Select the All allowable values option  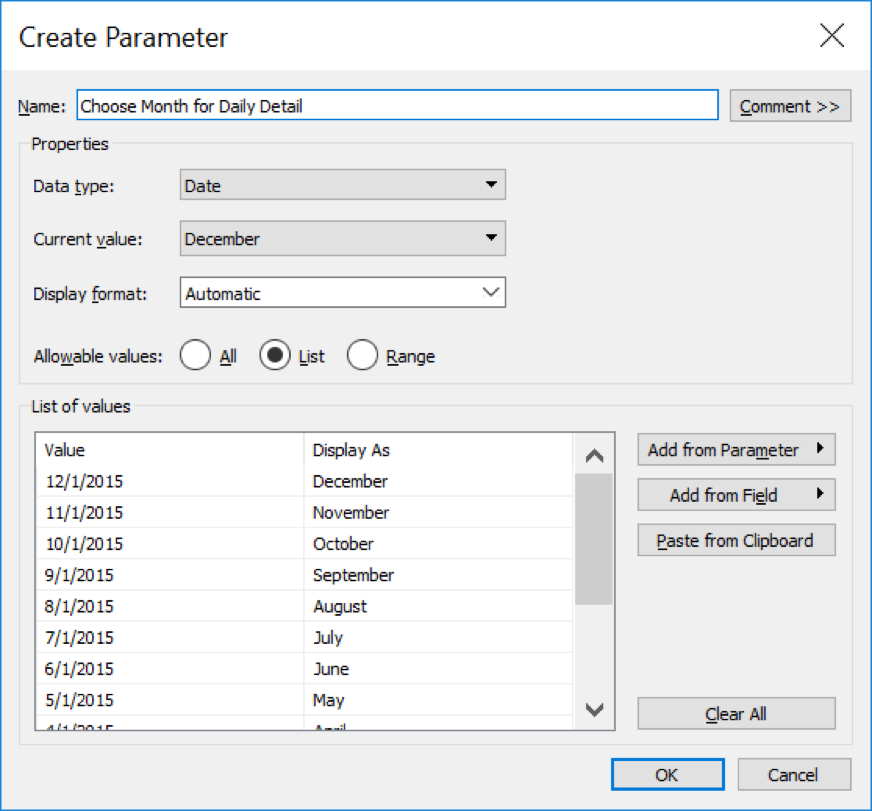(x=196, y=355)
